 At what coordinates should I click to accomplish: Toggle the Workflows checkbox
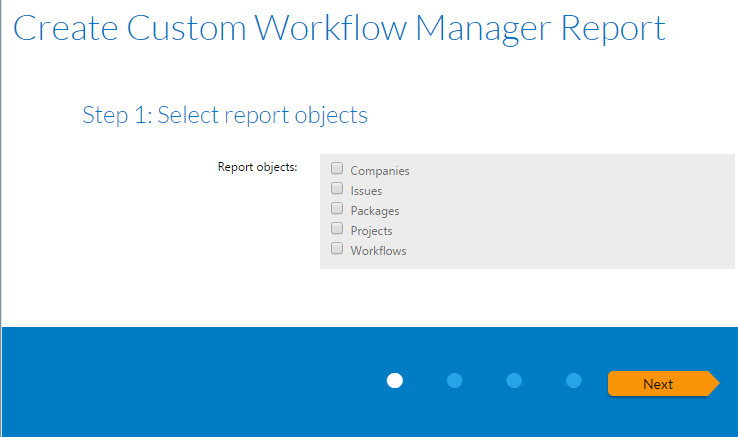click(x=337, y=249)
